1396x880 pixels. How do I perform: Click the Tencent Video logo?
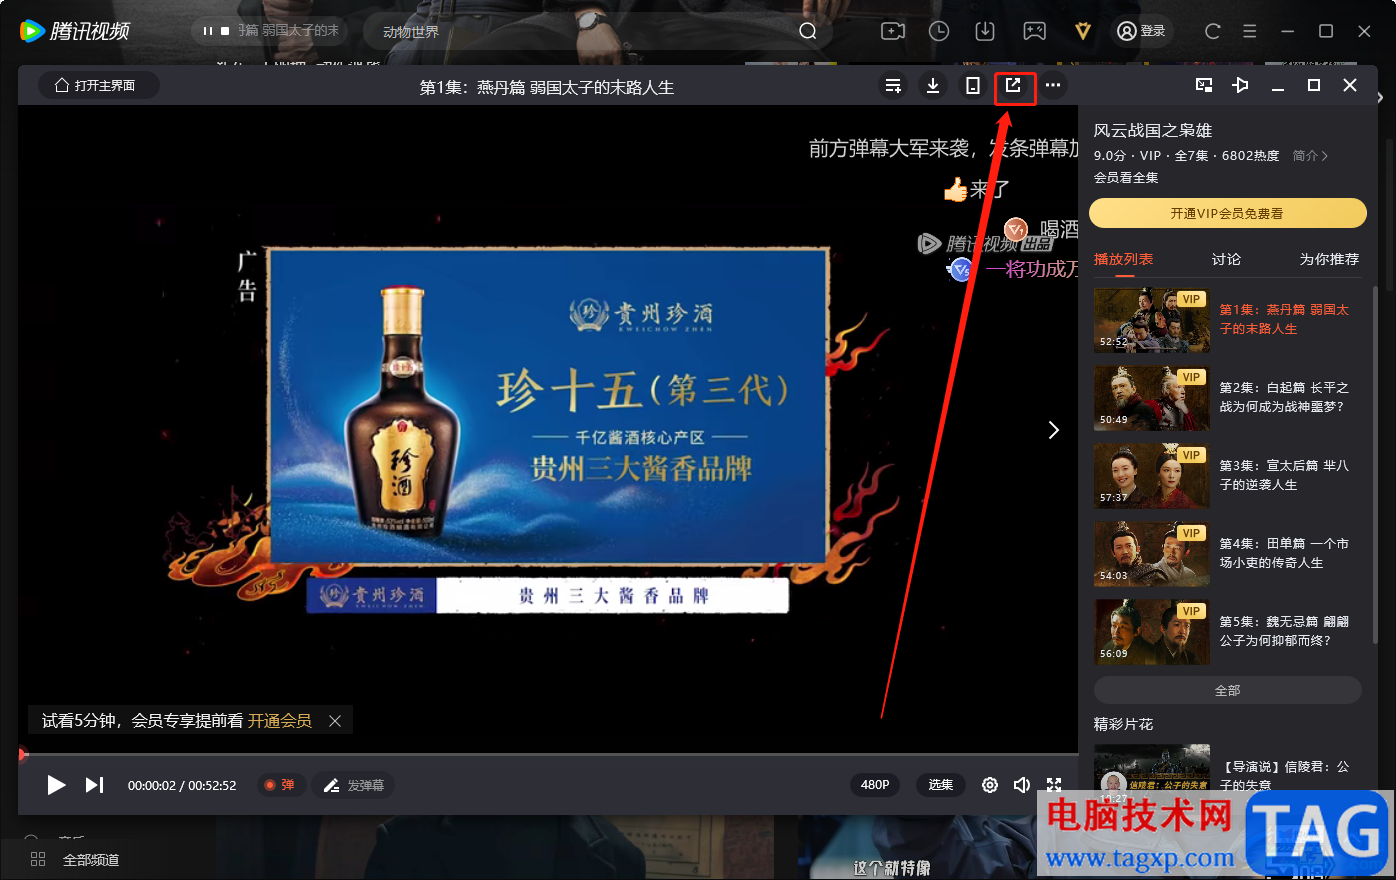(x=75, y=31)
